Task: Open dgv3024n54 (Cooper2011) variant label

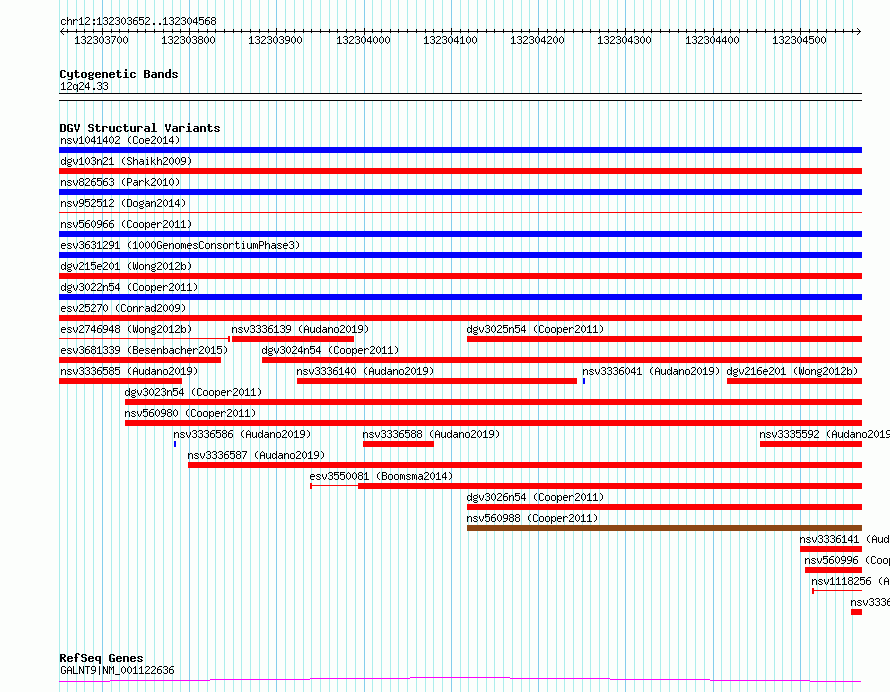Action: point(330,350)
